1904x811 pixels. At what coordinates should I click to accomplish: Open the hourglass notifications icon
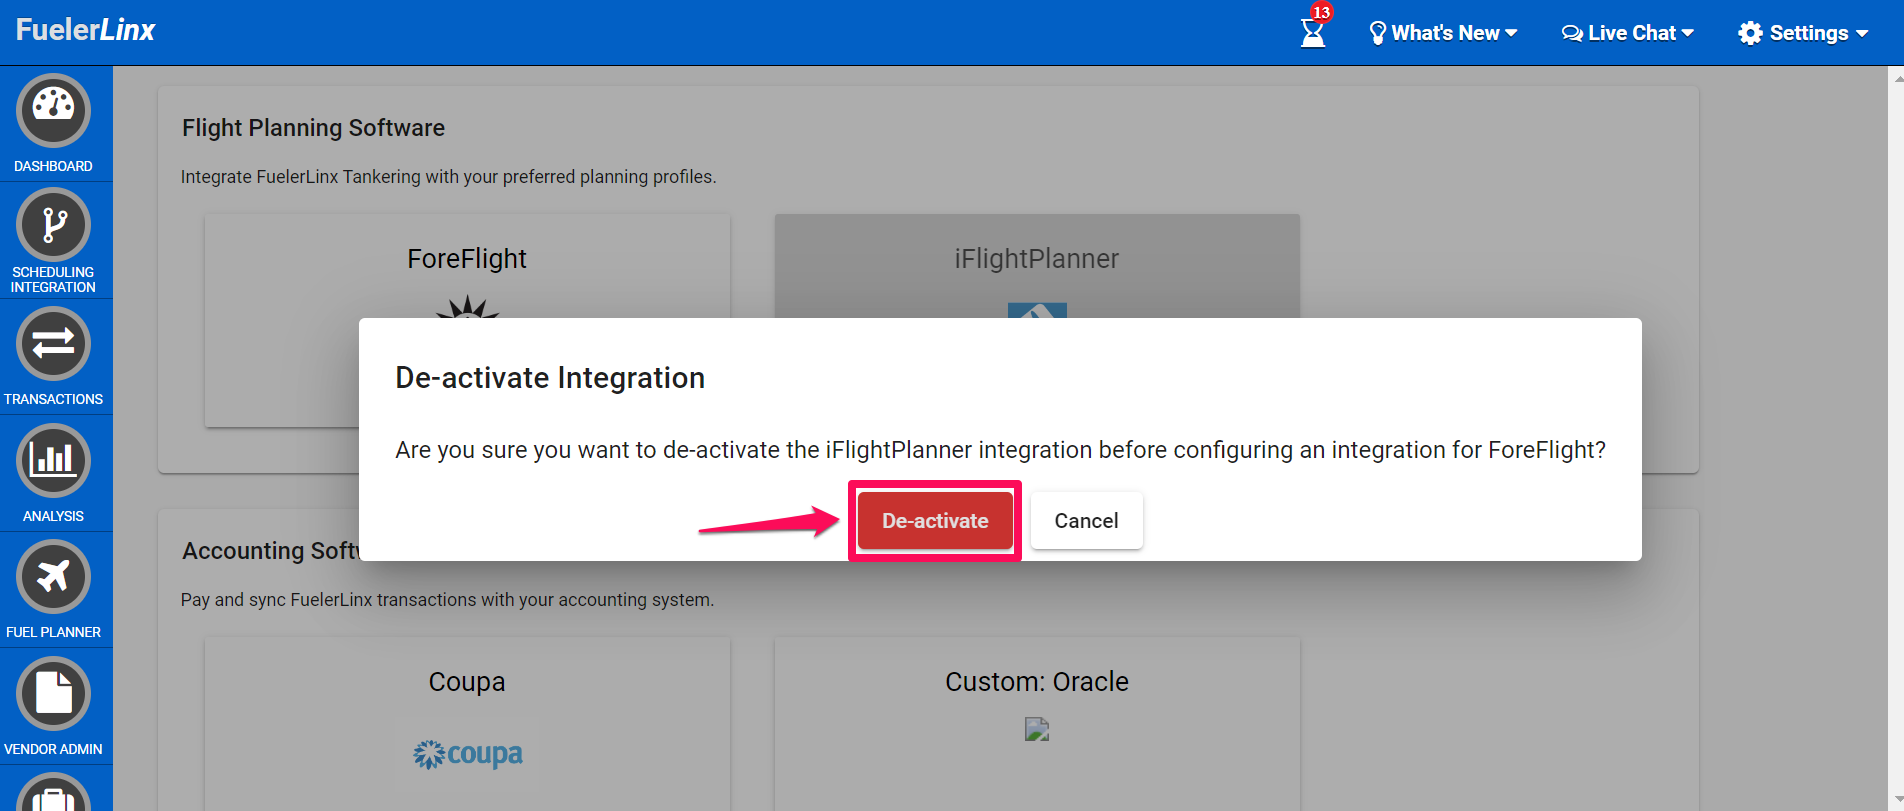coord(1313,33)
